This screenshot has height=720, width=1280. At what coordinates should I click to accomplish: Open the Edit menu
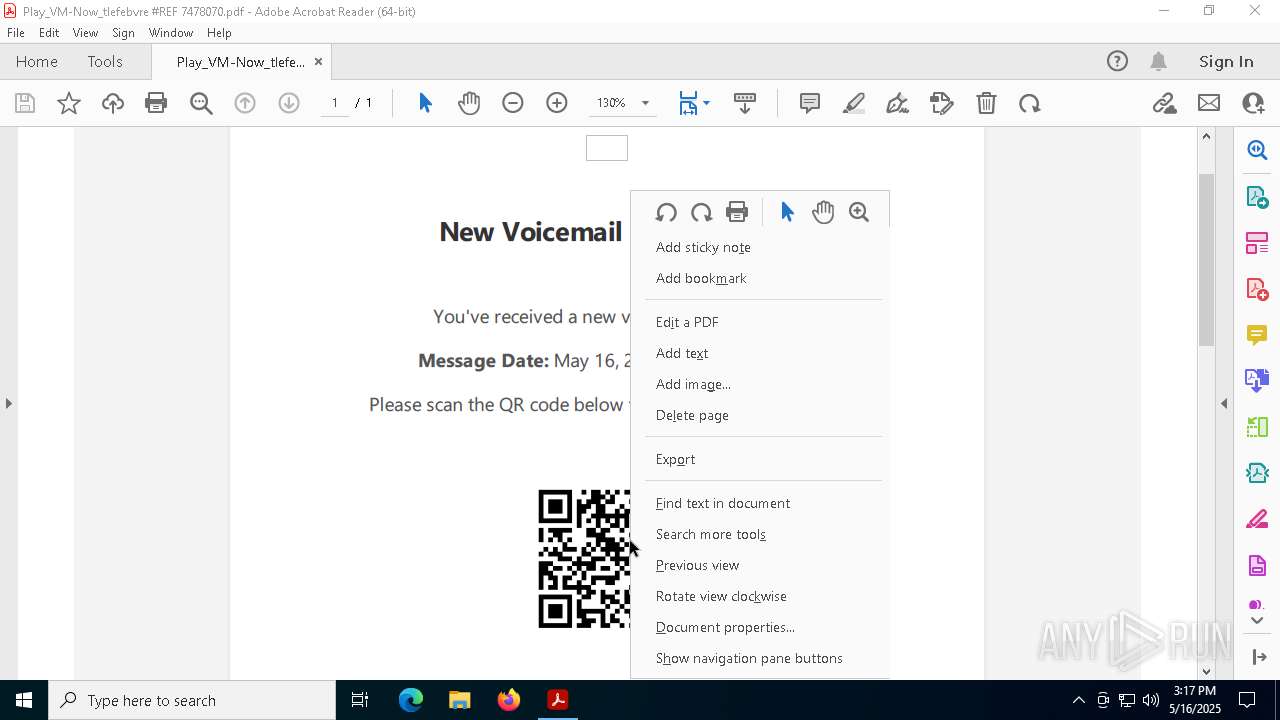coord(49,33)
